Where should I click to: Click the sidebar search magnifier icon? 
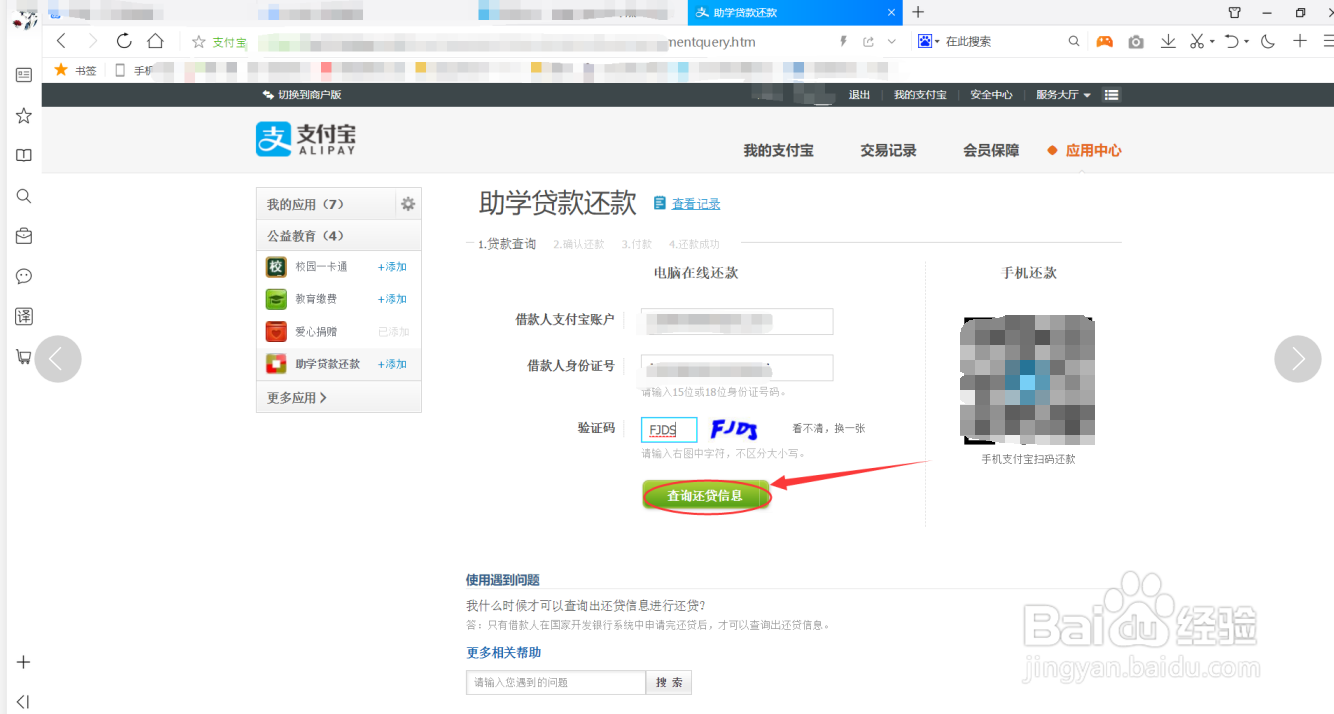24,196
